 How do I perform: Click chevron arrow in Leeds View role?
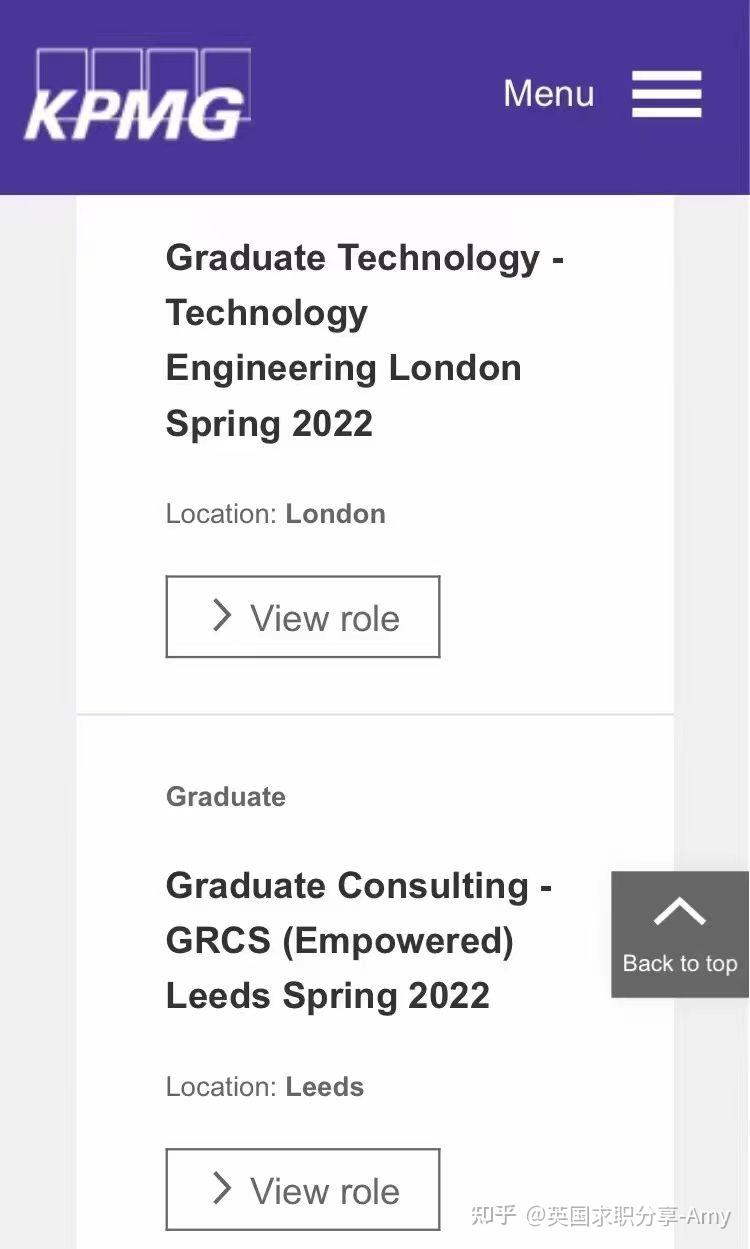tap(222, 1189)
